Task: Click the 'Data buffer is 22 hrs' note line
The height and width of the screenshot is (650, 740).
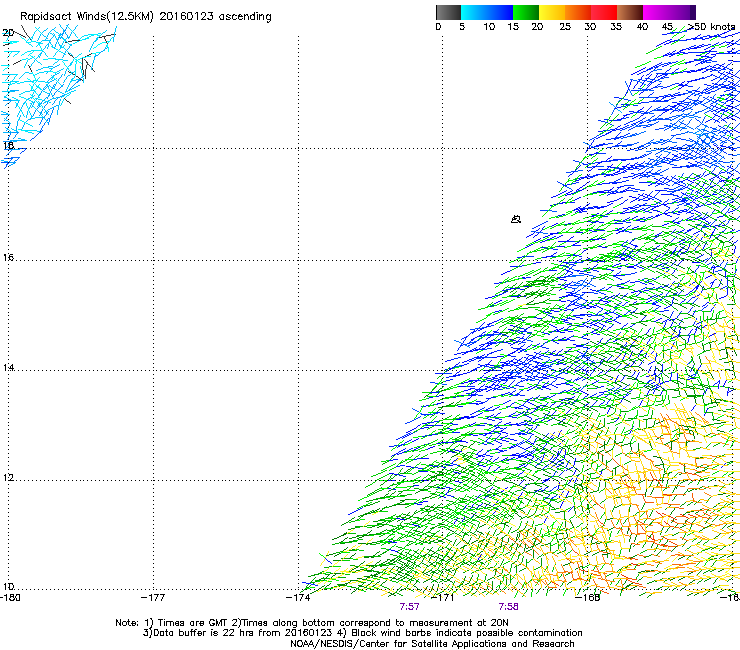Action: (x=362, y=633)
